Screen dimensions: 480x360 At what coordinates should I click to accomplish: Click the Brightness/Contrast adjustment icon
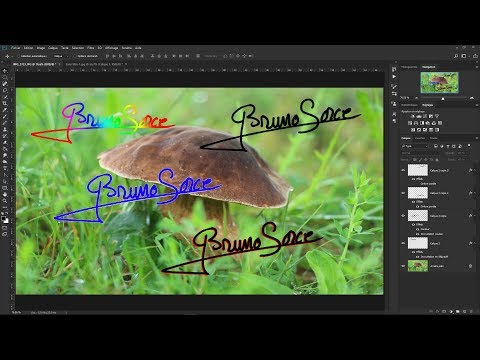[x=413, y=116]
